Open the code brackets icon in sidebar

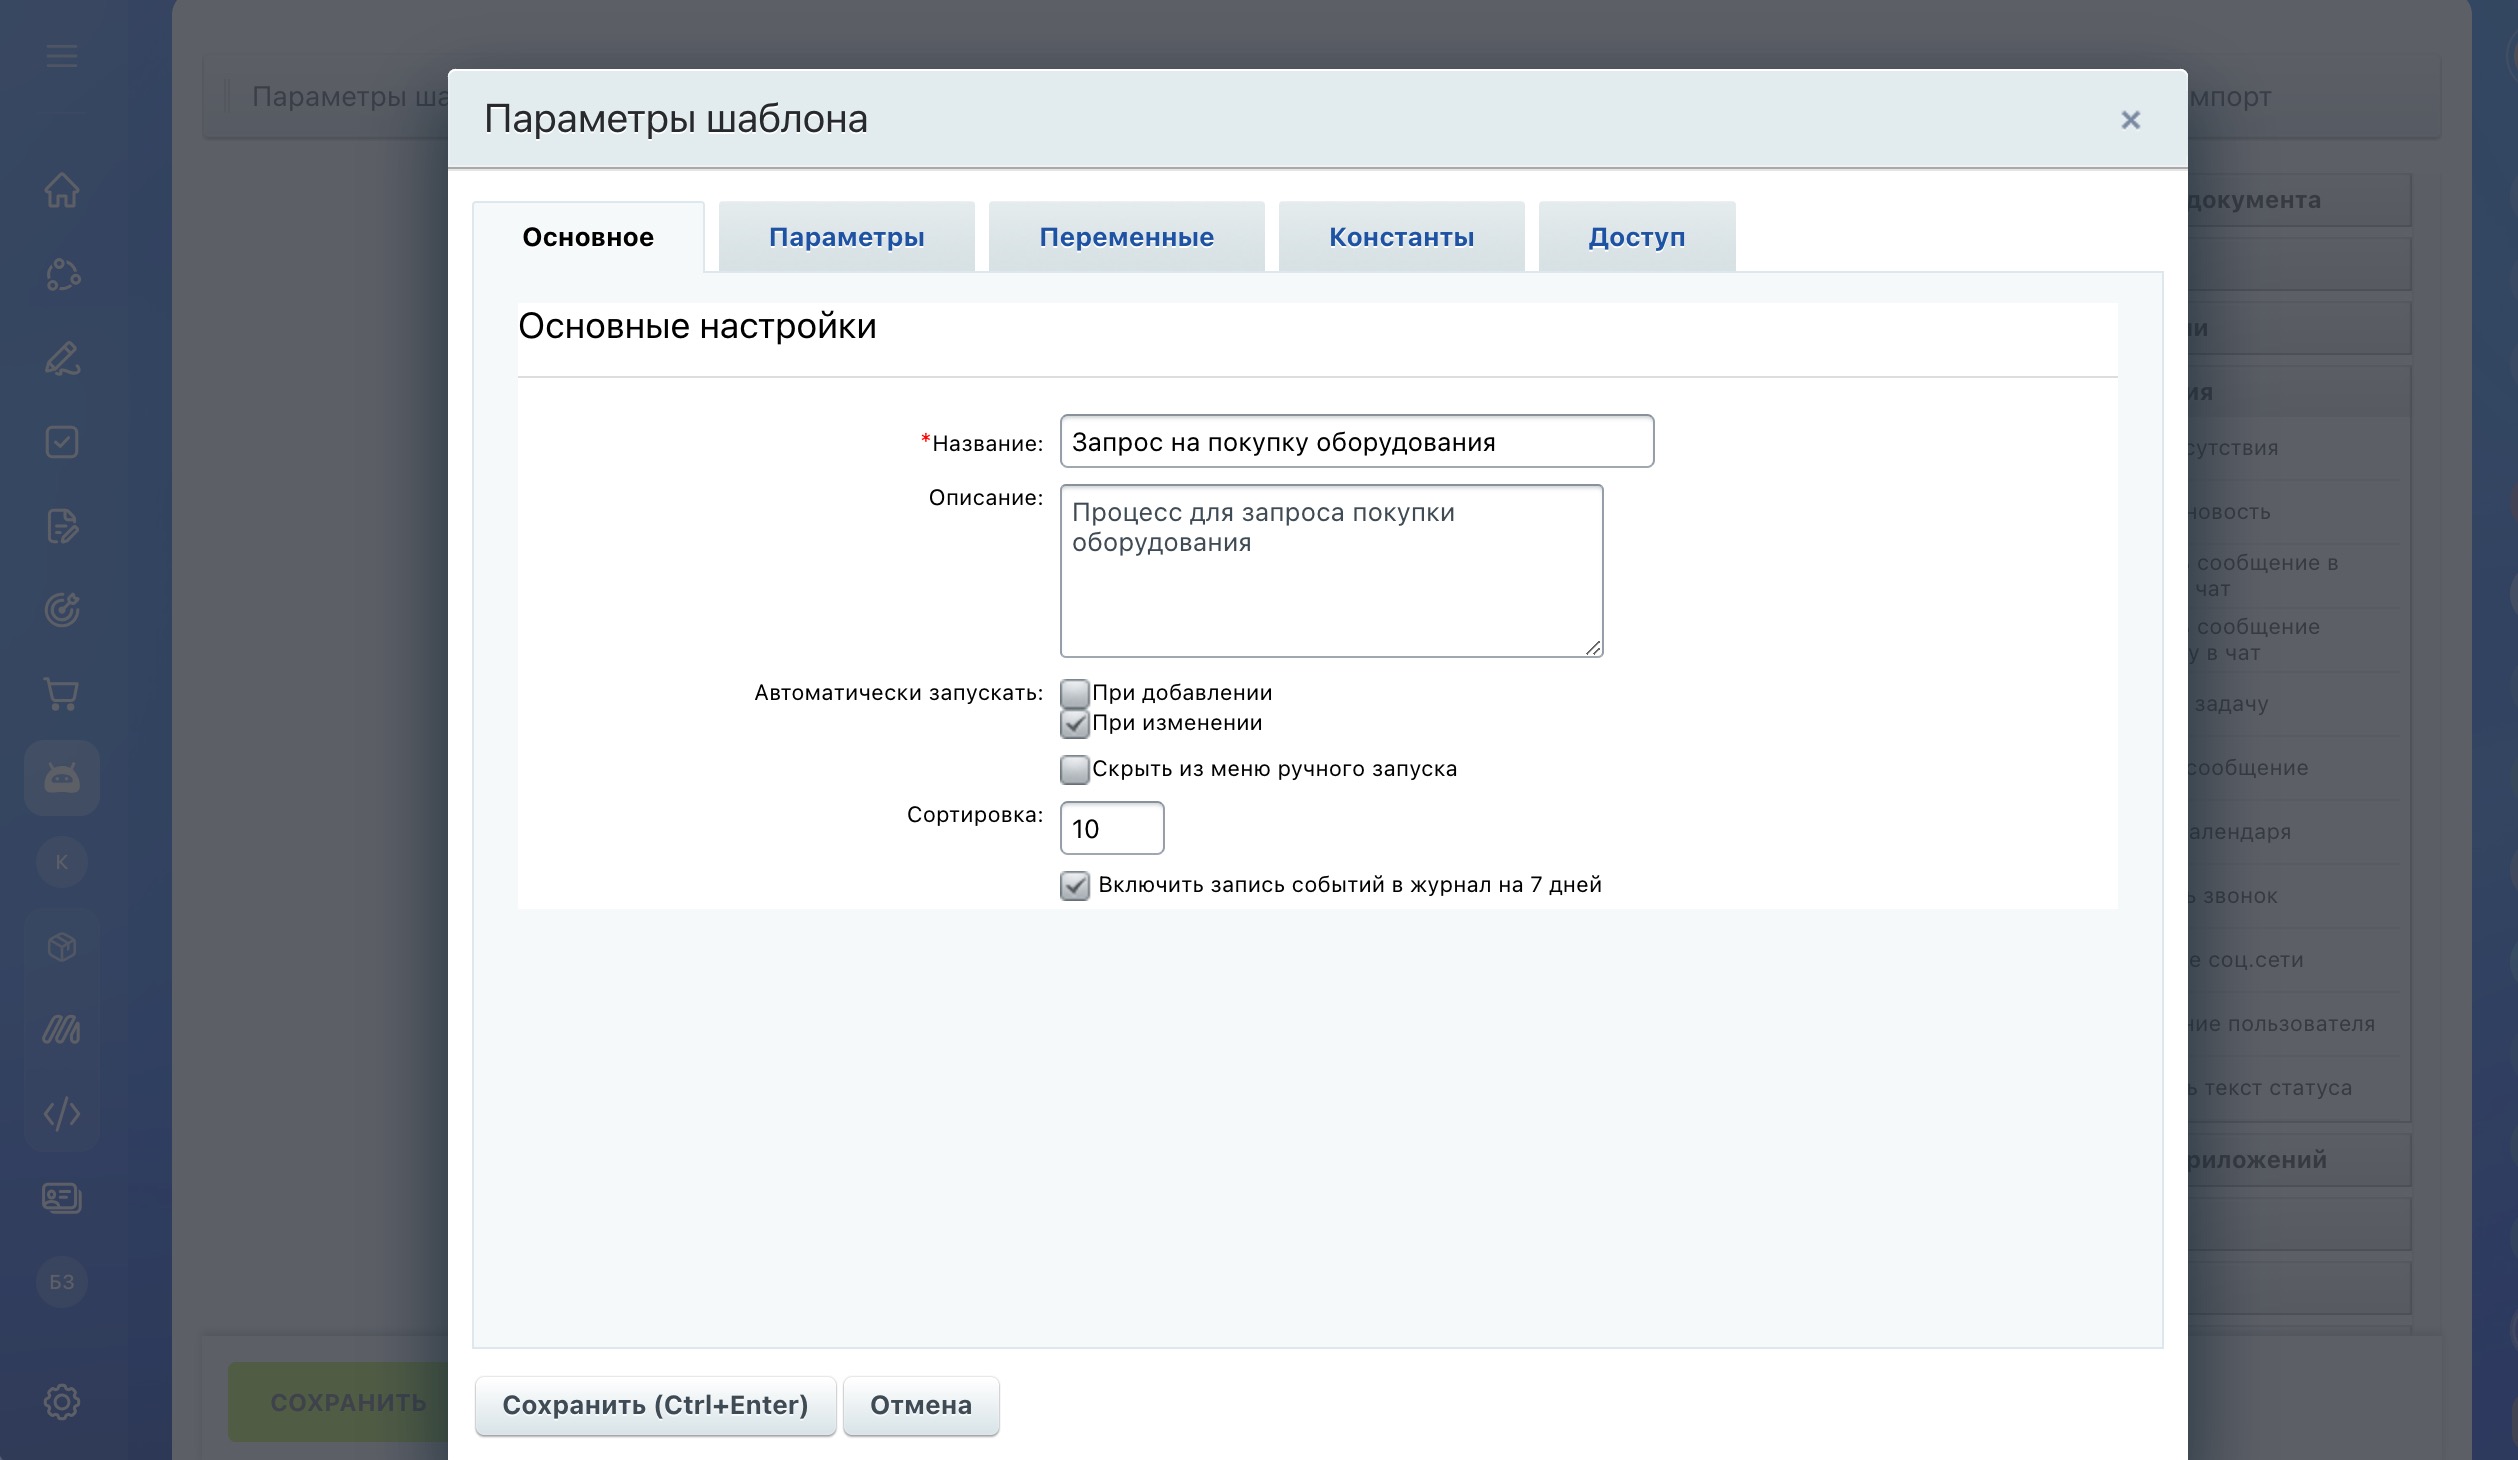(x=62, y=1114)
